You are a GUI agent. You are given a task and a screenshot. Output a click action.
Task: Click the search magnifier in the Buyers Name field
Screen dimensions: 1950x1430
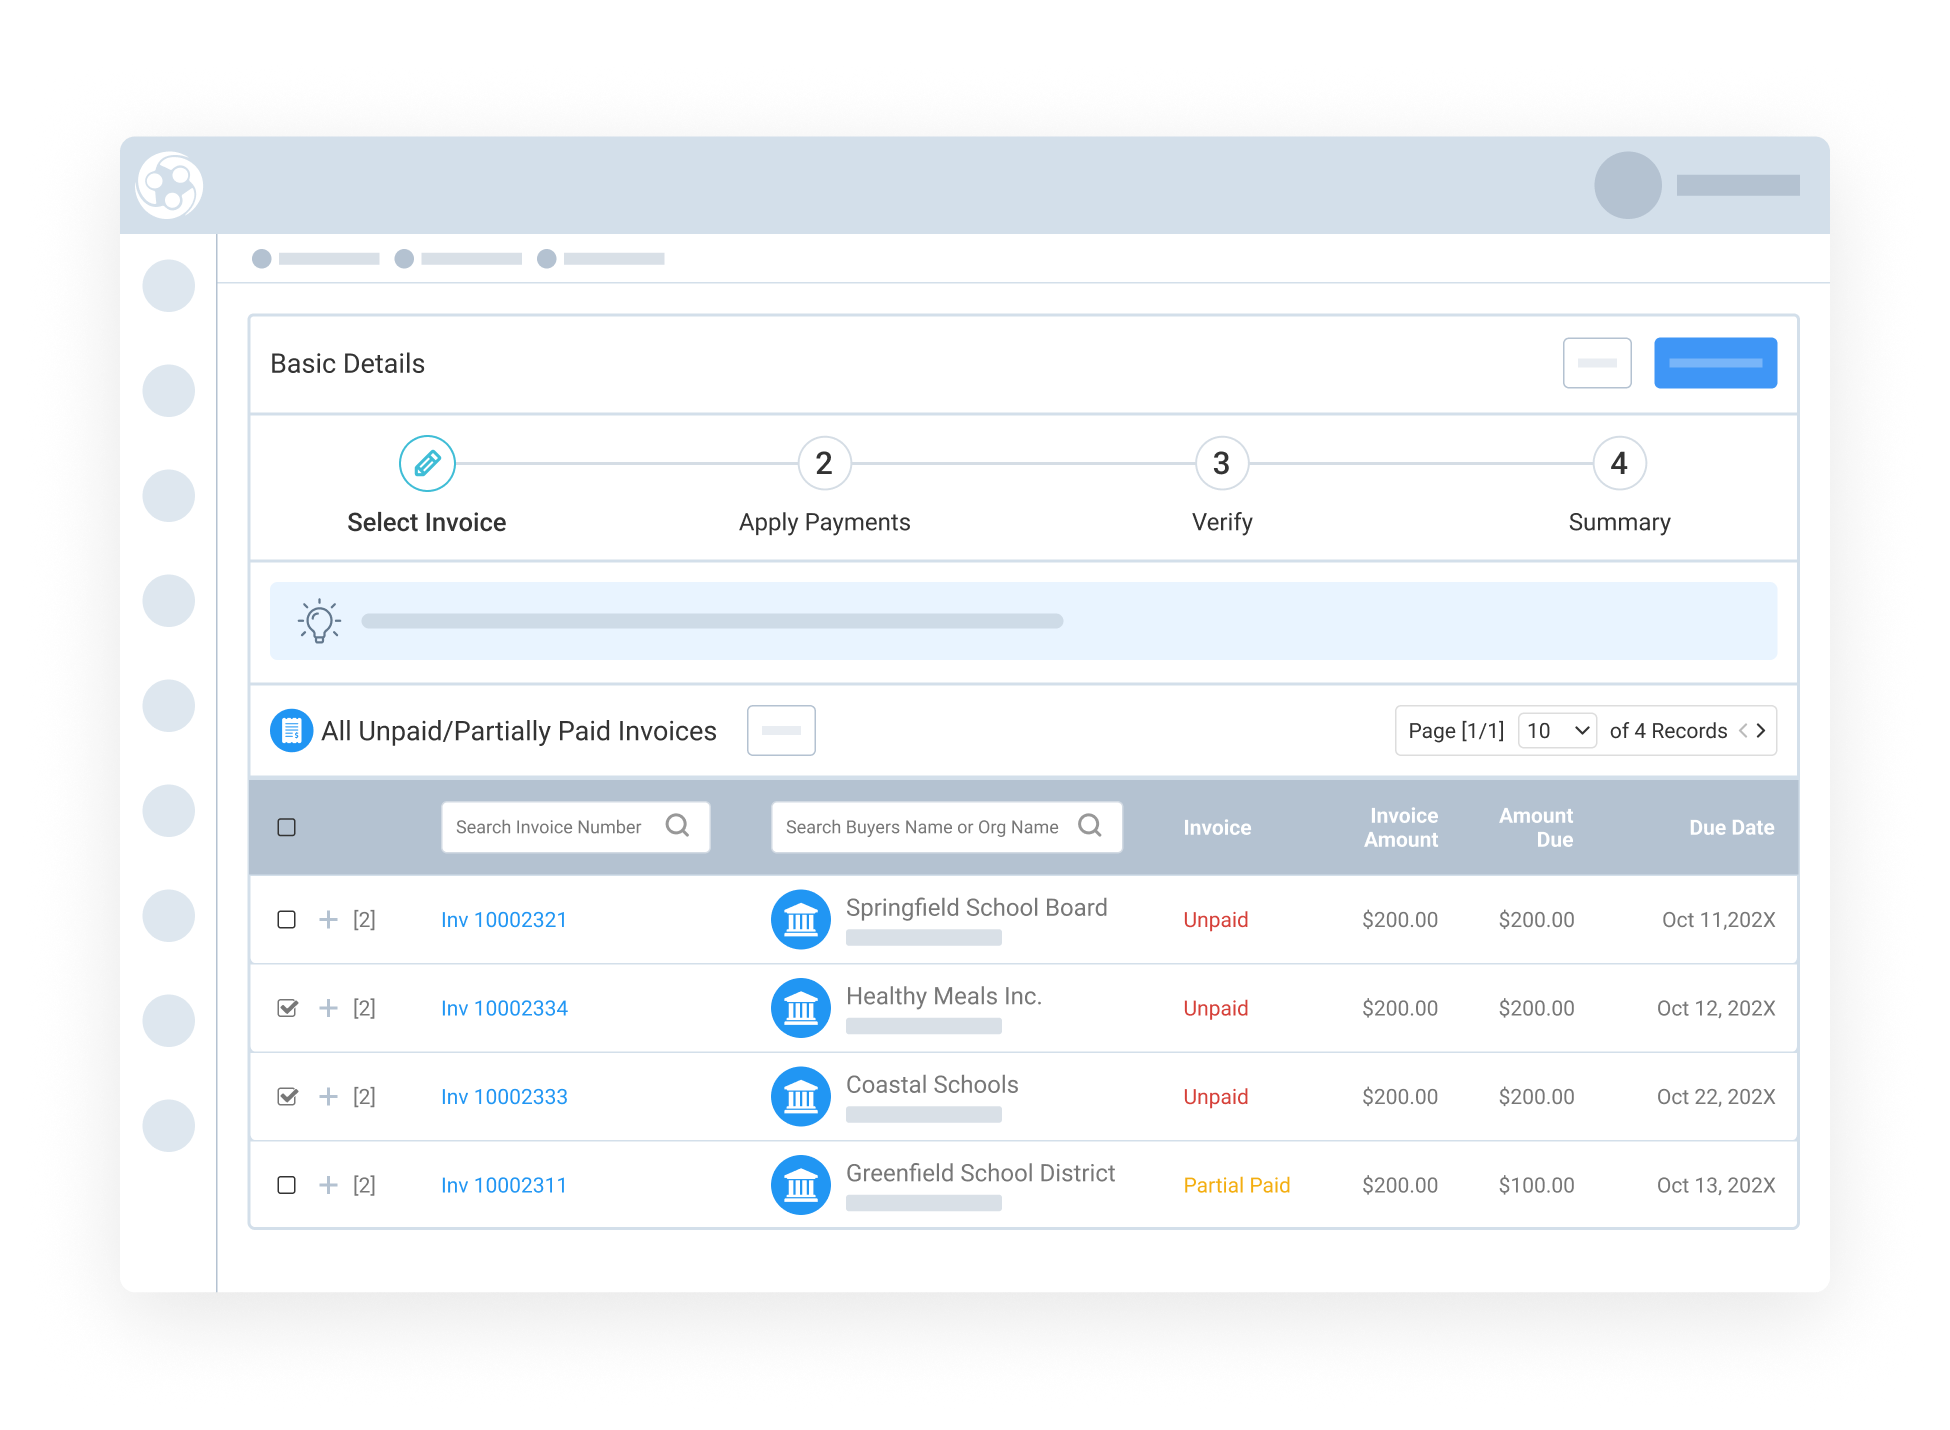click(1090, 826)
